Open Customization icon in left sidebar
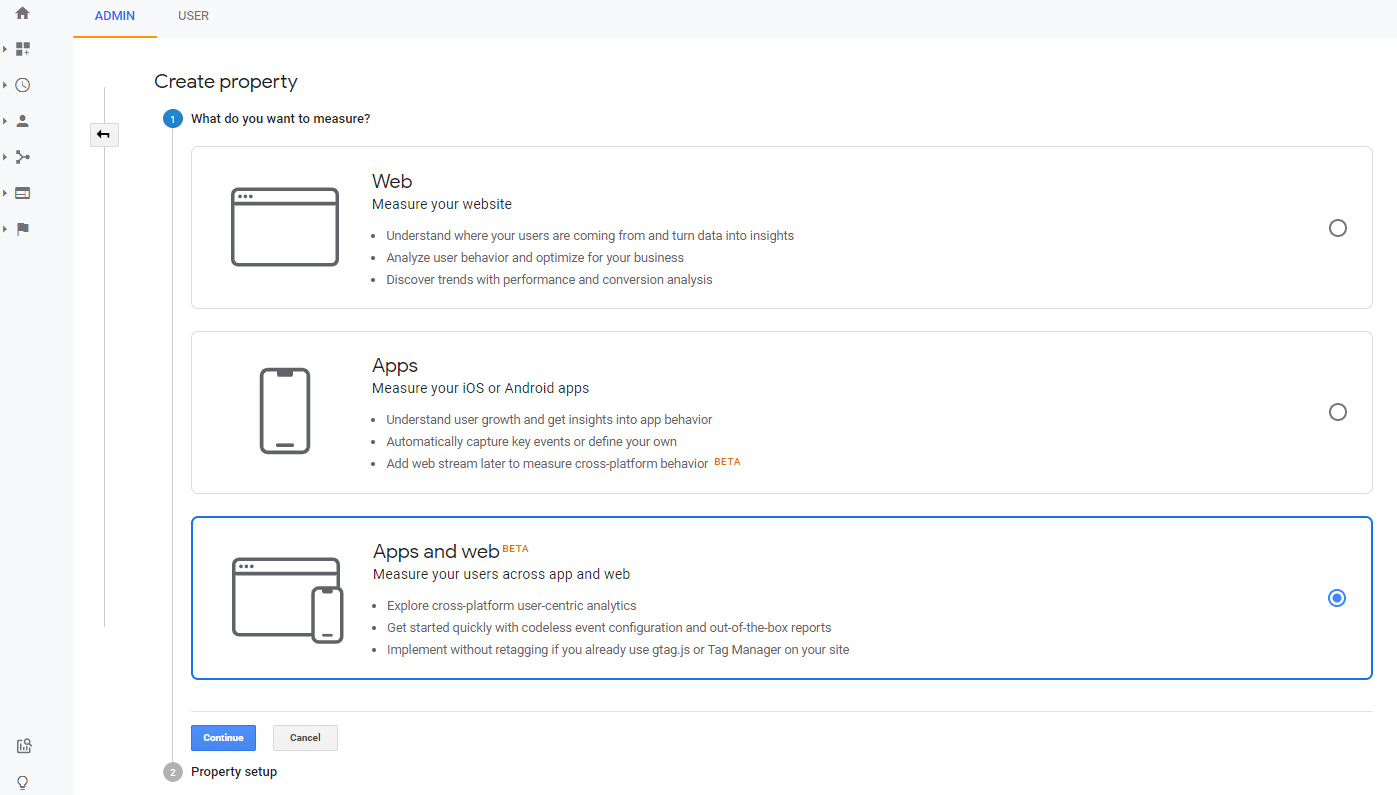 [22, 49]
